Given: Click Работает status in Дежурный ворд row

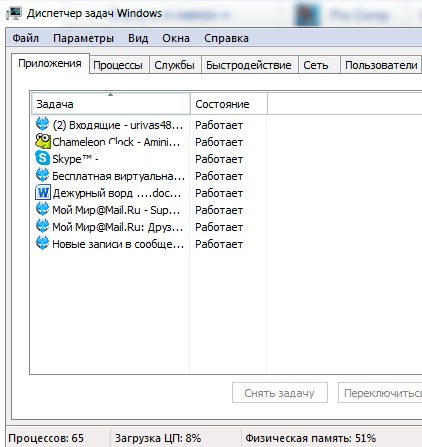Looking at the screenshot, I should pyautogui.click(x=219, y=193).
